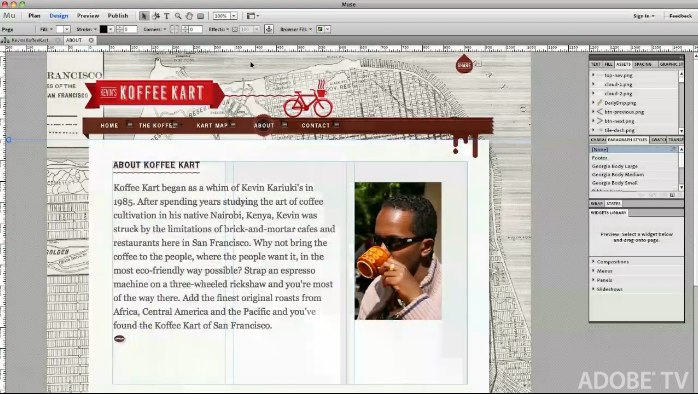Open the Stroke color dropdown arrow

click(x=111, y=29)
